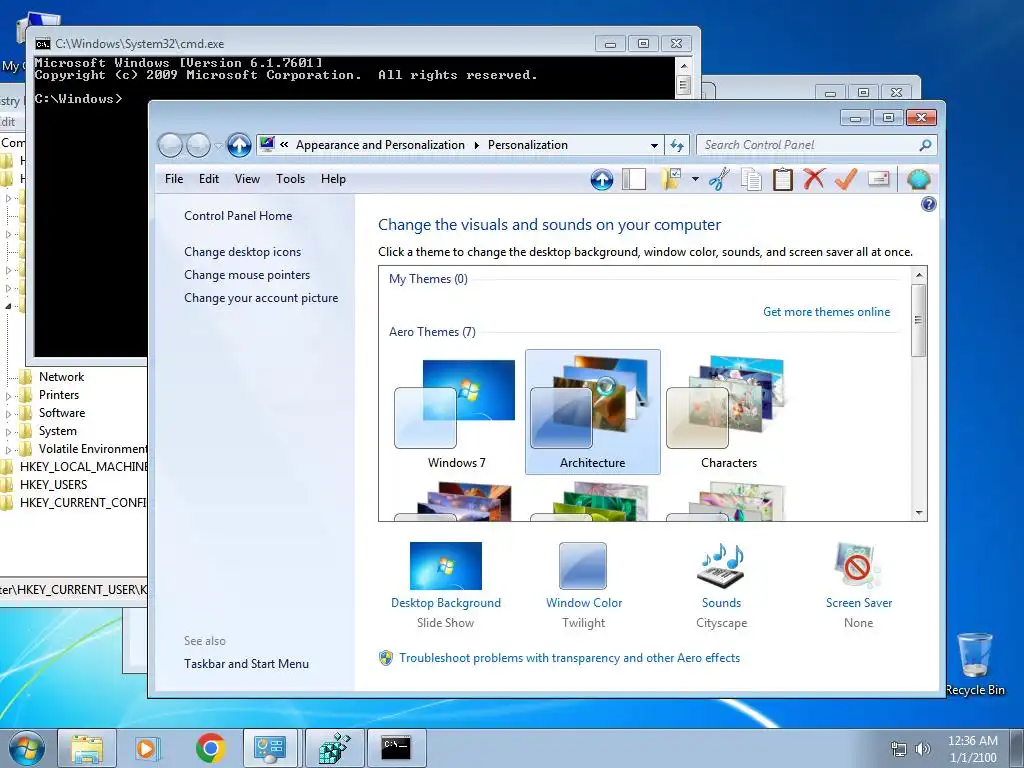Click the Up arrow button next to Forward
This screenshot has height=768, width=1024.
click(239, 145)
